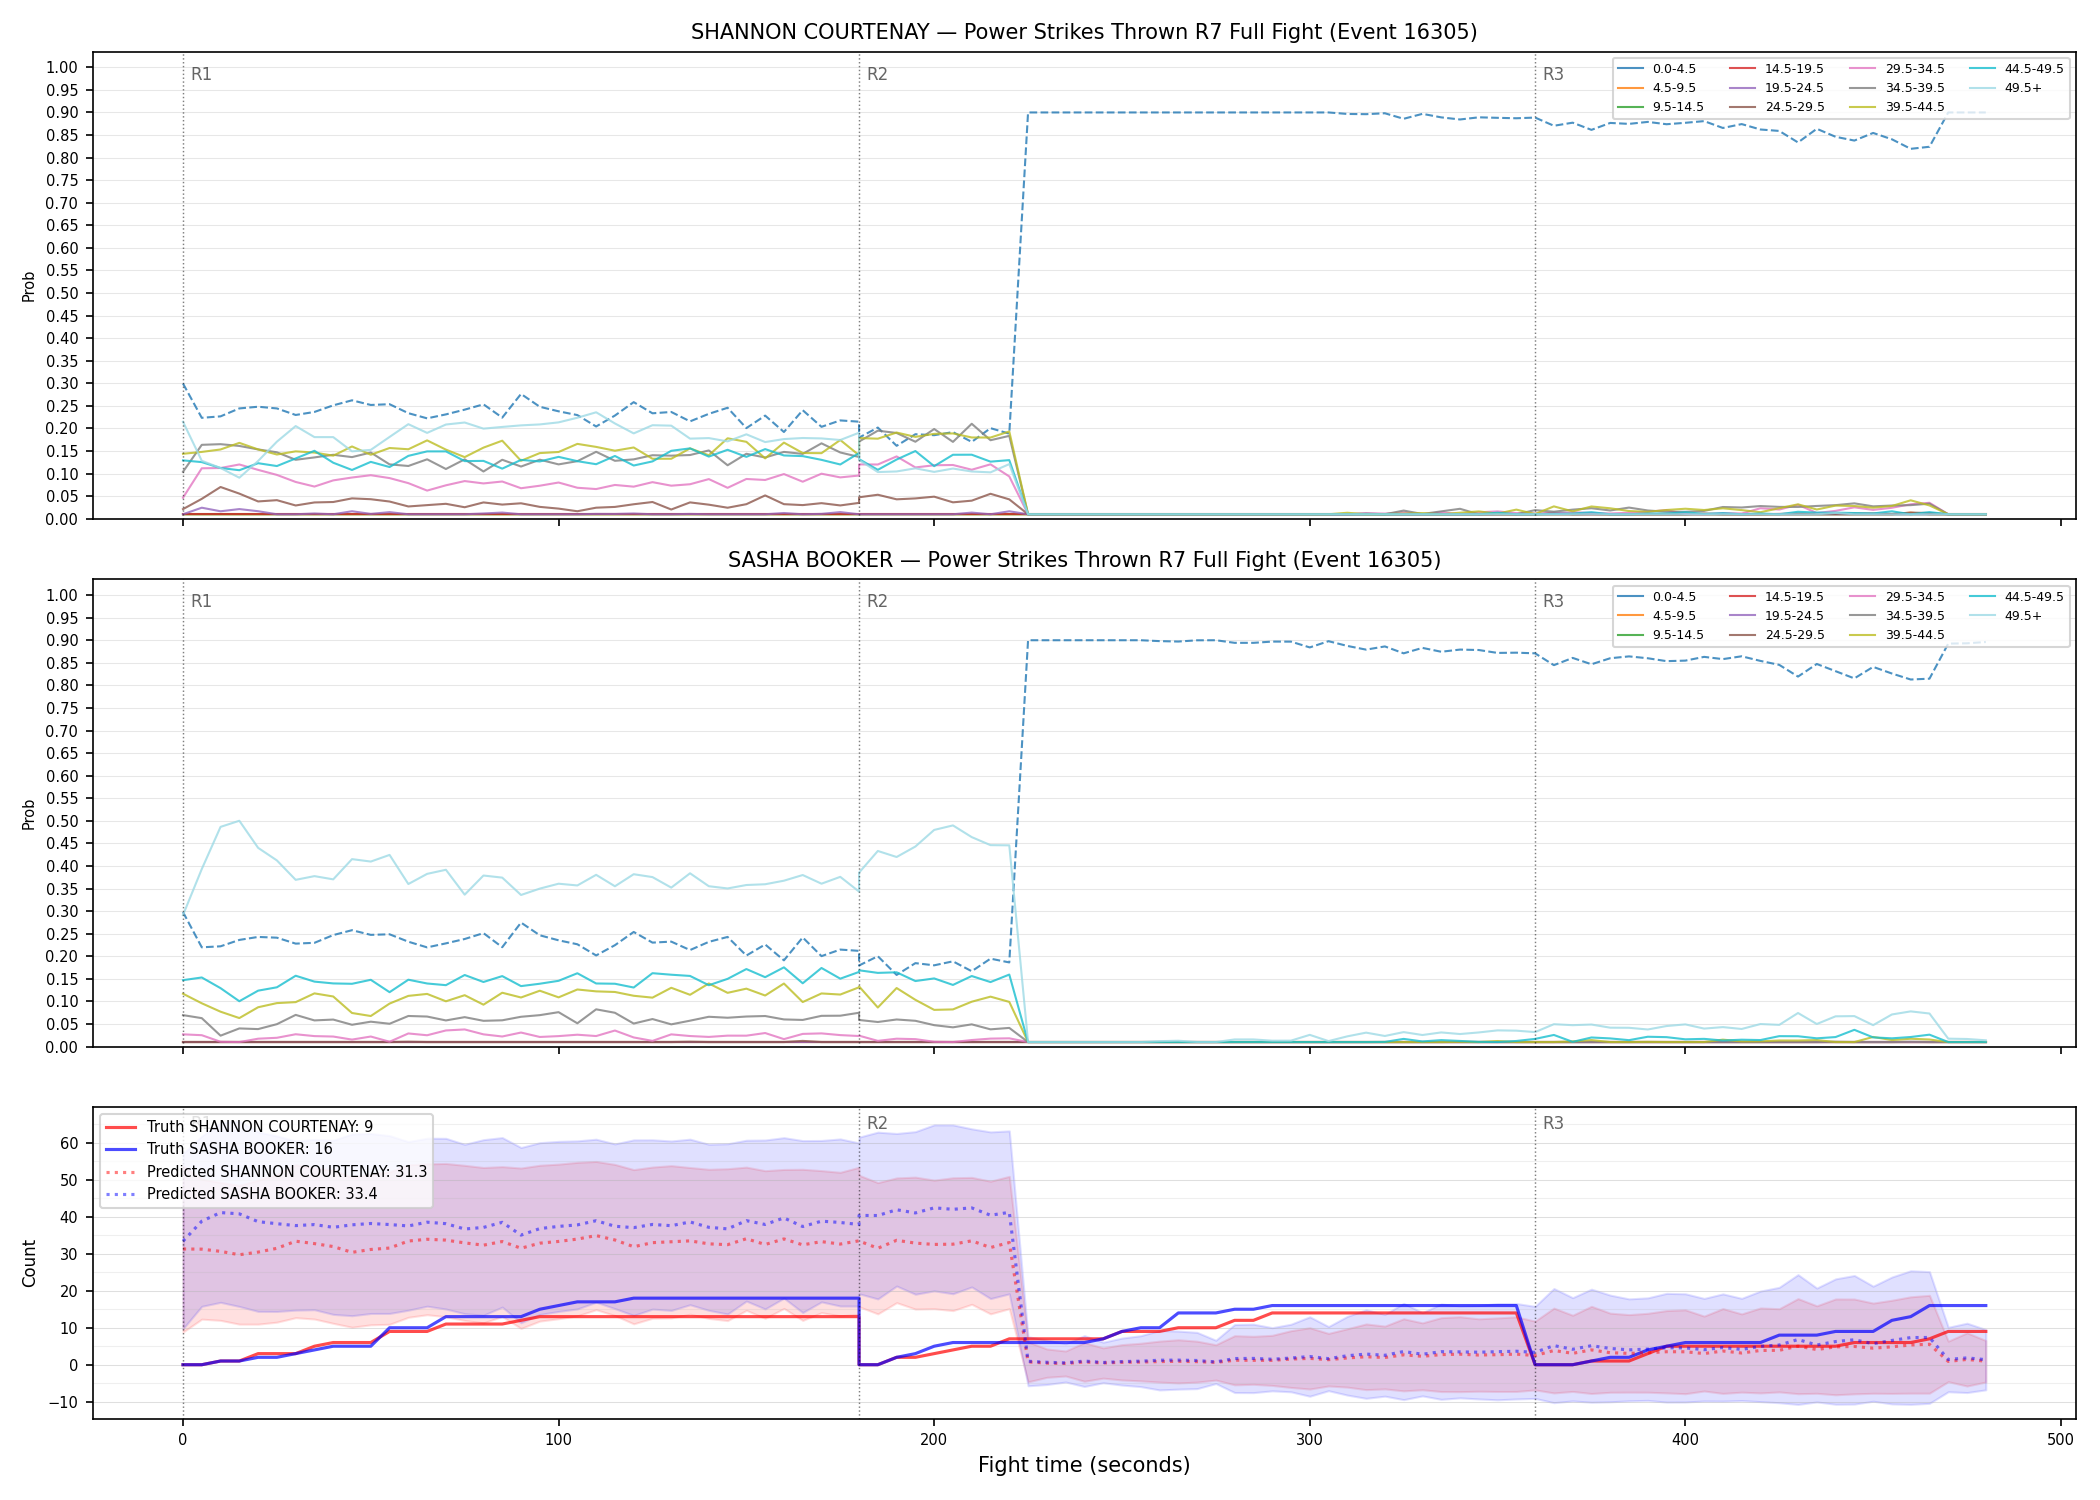The image size is (2100, 1500).
Task: Click the 'Truth SHANNON COURTENAY: 9' legend entry
Action: coord(239,1127)
